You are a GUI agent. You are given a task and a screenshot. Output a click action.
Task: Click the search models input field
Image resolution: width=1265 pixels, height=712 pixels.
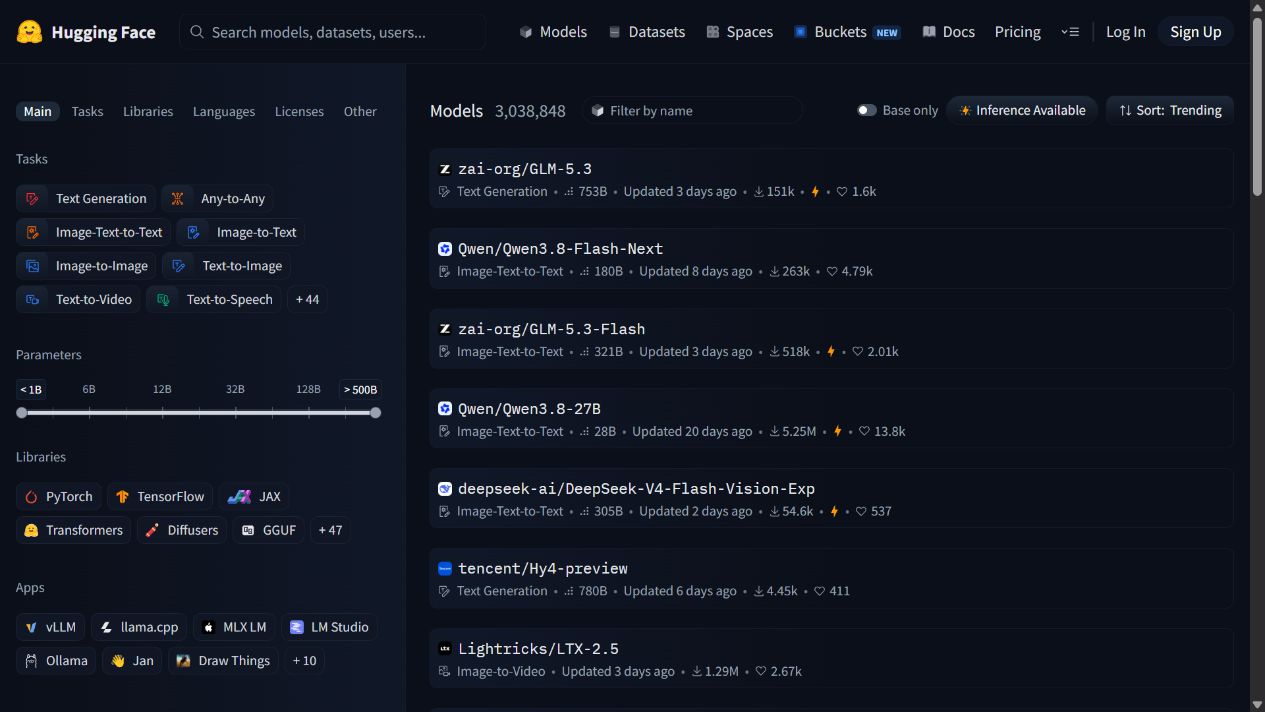pyautogui.click(x=333, y=32)
